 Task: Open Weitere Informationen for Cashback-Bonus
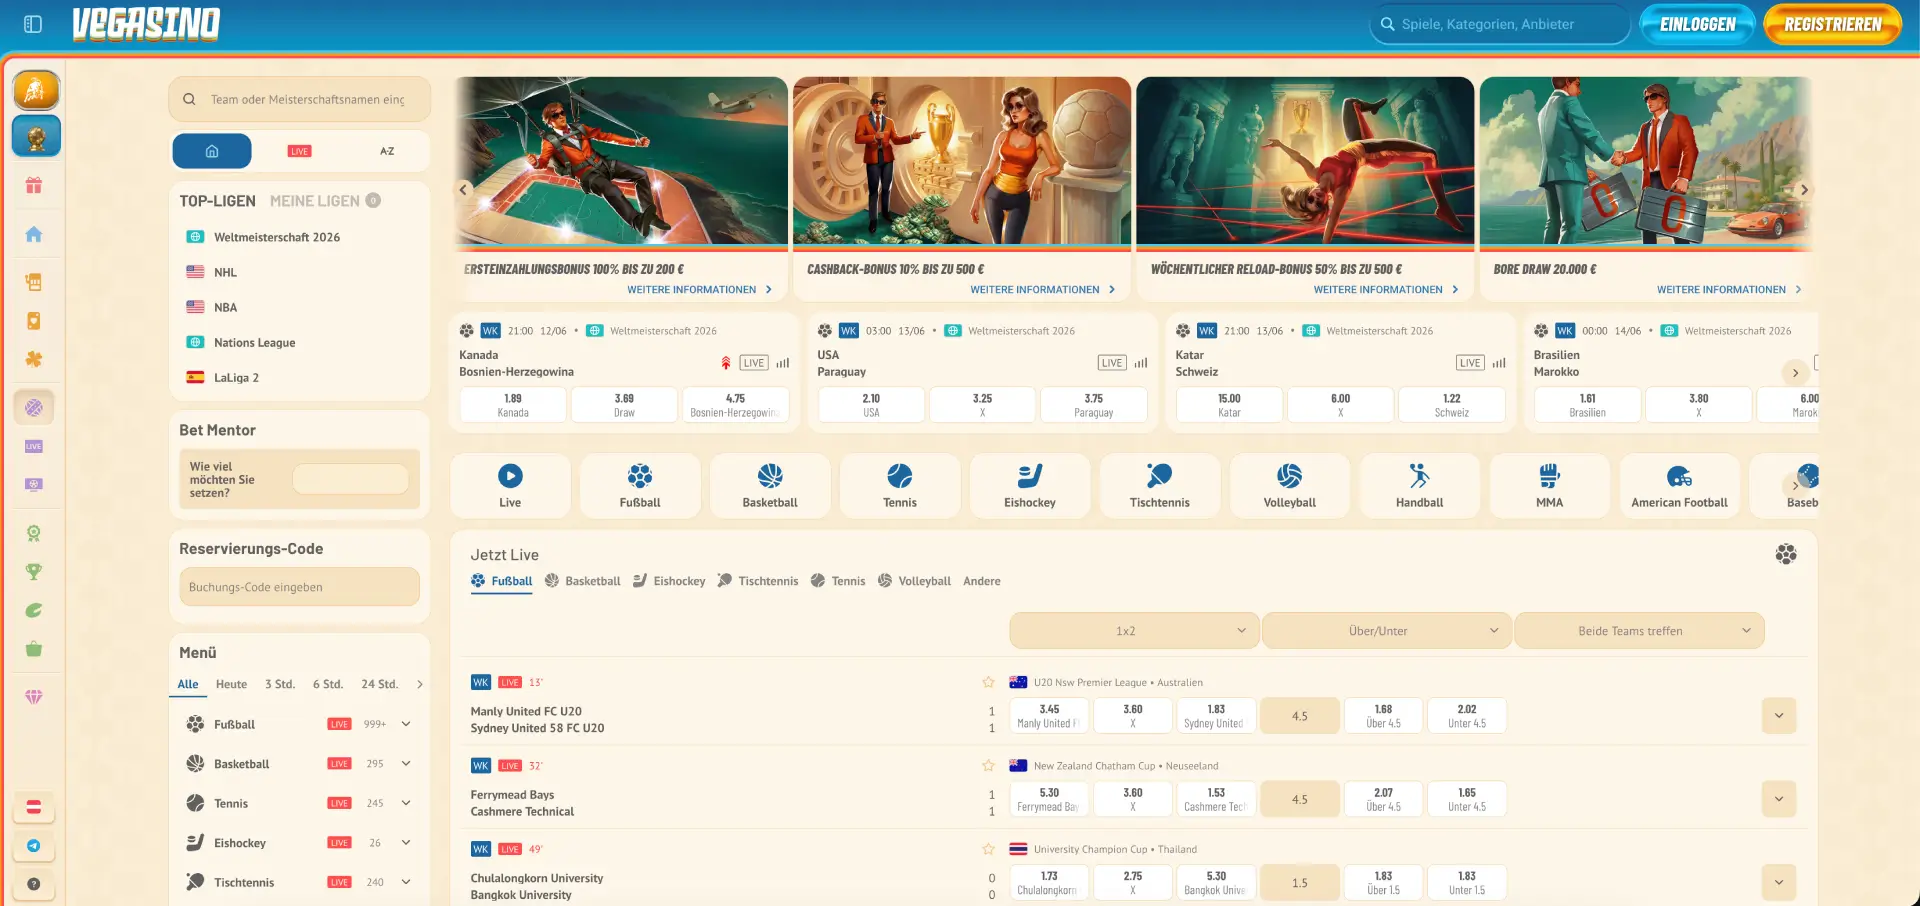[x=1042, y=290]
